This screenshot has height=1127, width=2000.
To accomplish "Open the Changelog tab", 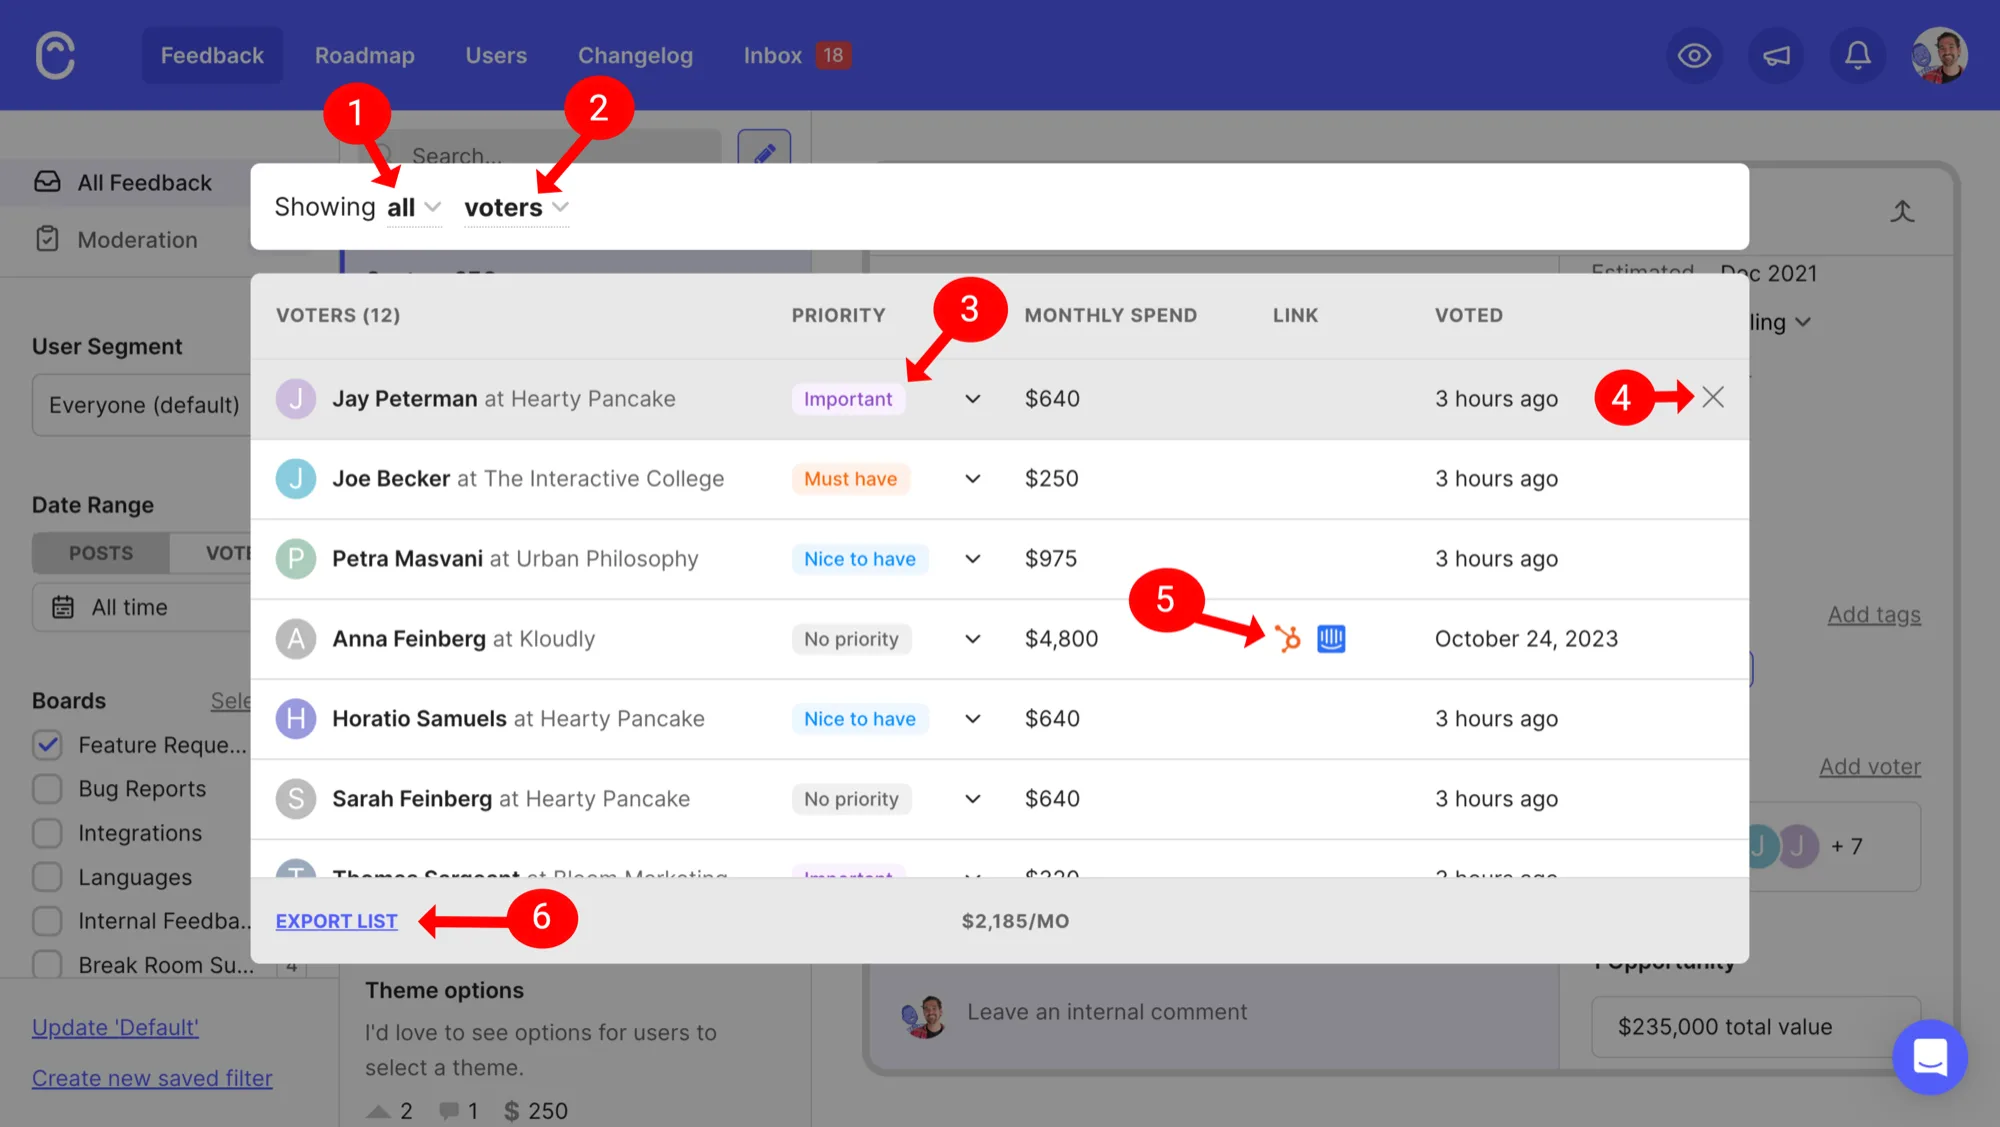I will pos(635,55).
